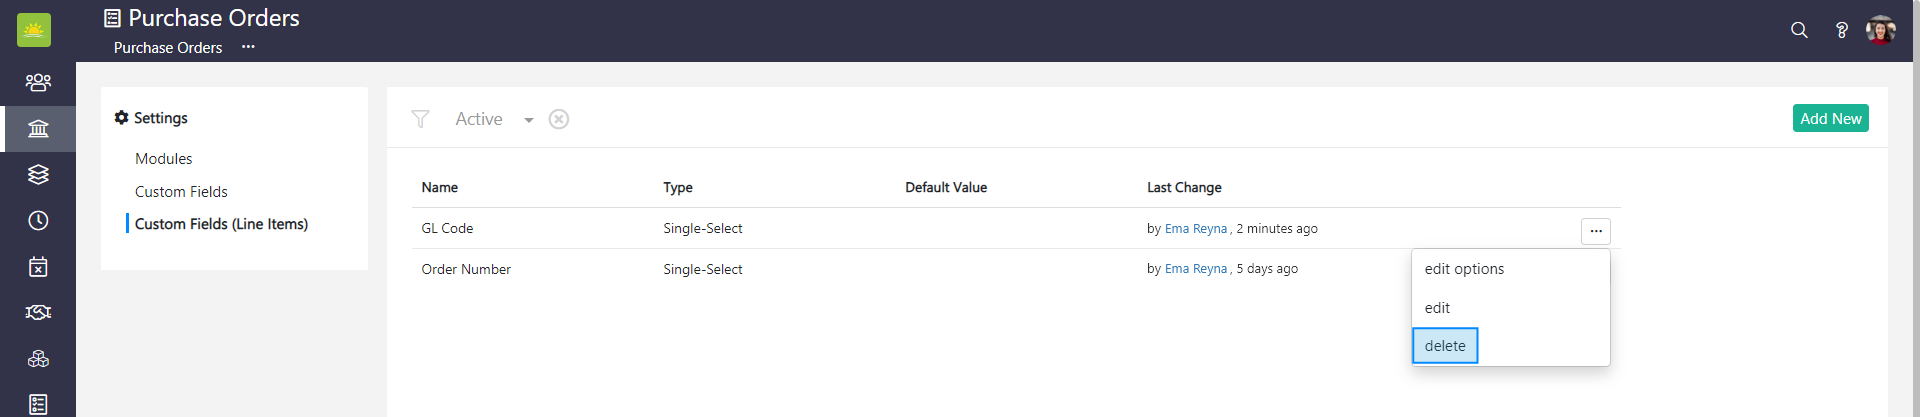Open the help question mark icon

pos(1841,30)
